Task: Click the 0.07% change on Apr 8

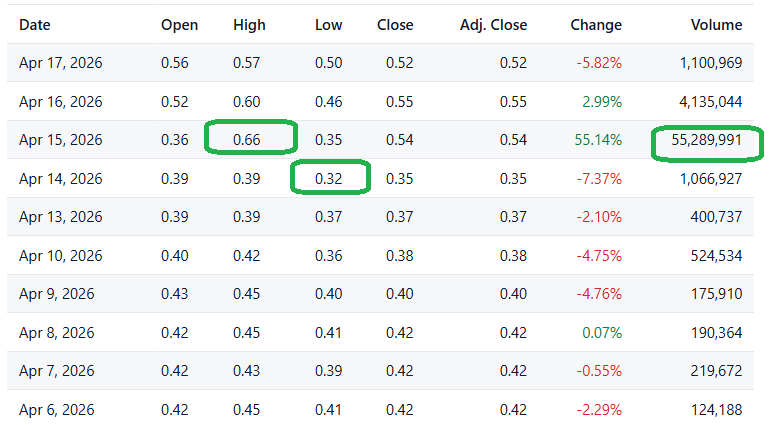Action: point(602,332)
